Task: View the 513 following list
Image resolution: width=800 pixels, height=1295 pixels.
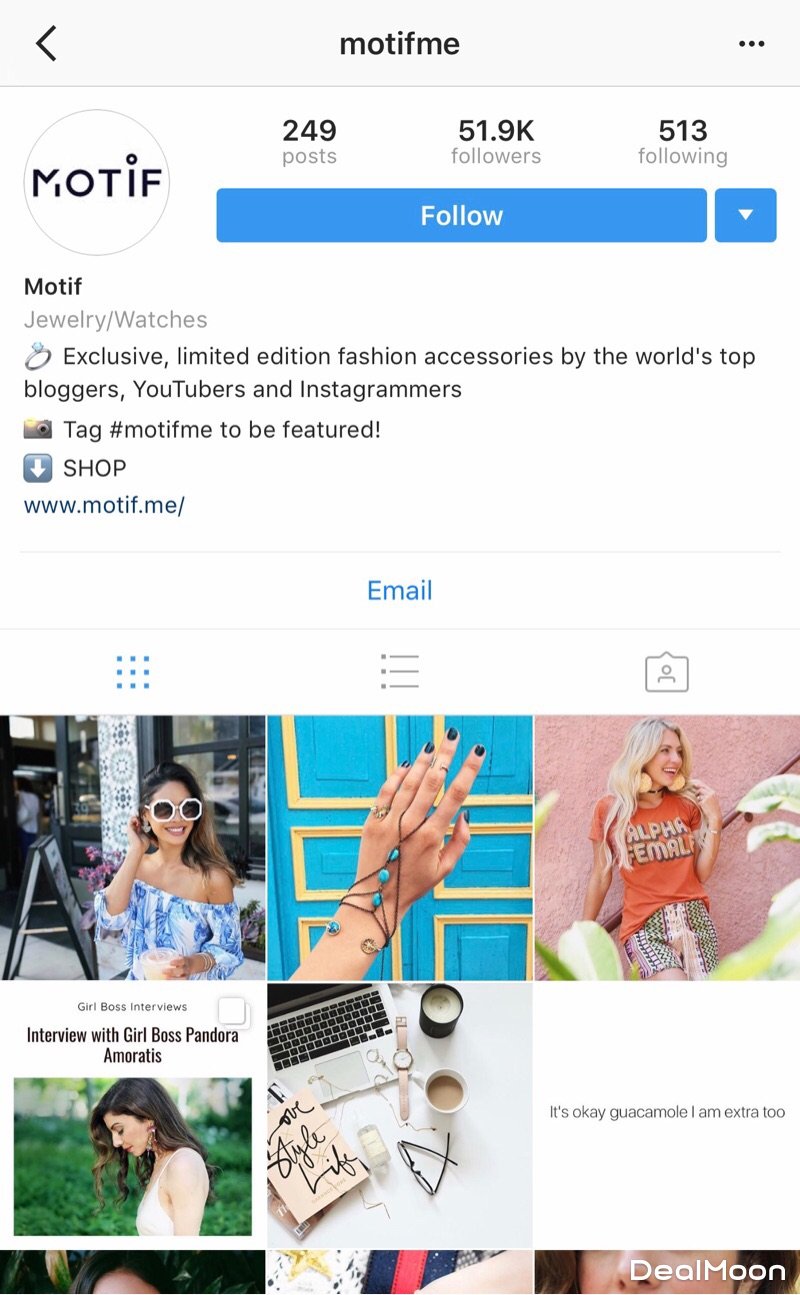Action: pos(683,142)
